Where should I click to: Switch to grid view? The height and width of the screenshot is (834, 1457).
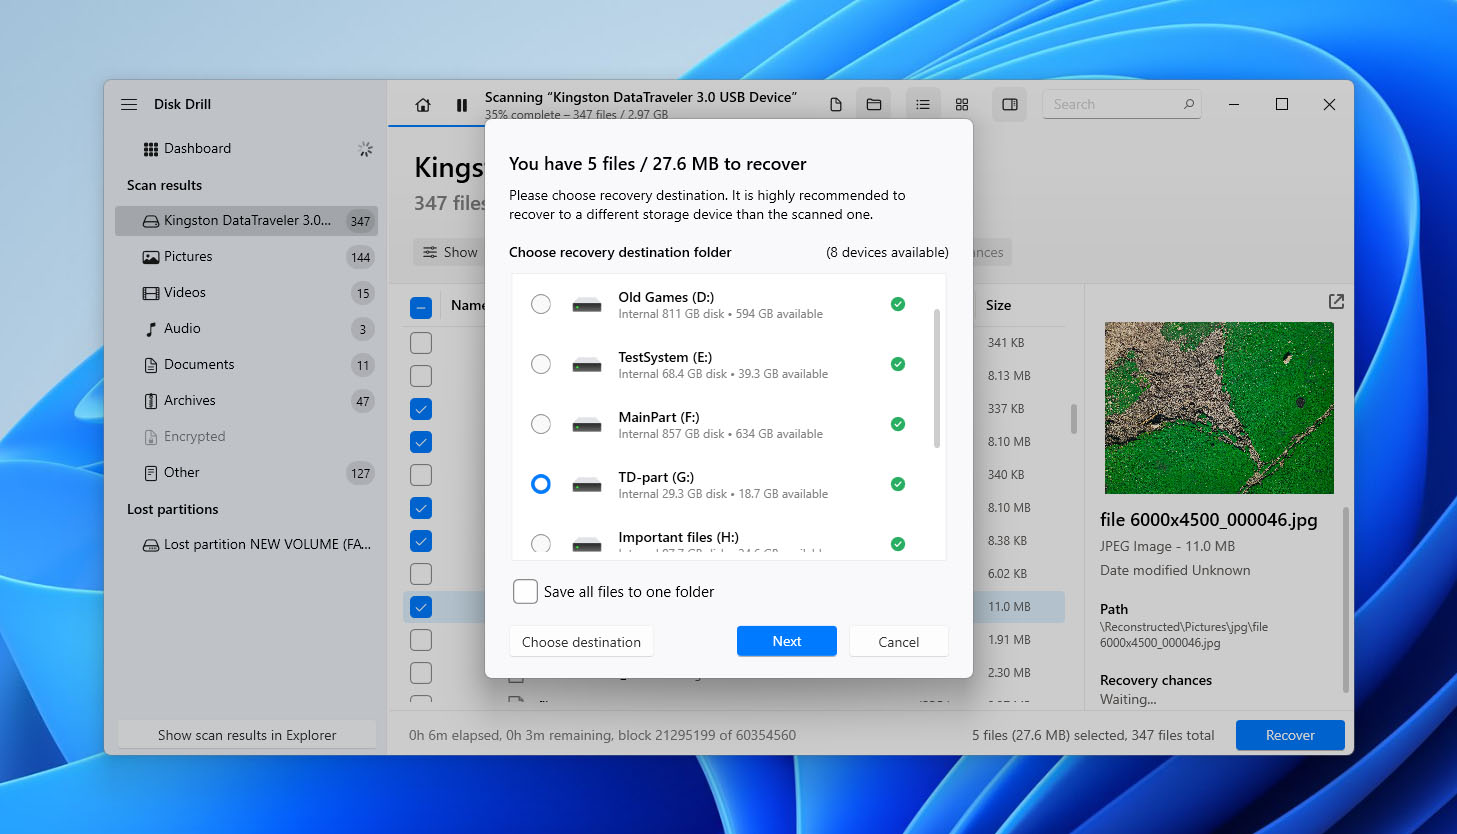[x=962, y=104]
